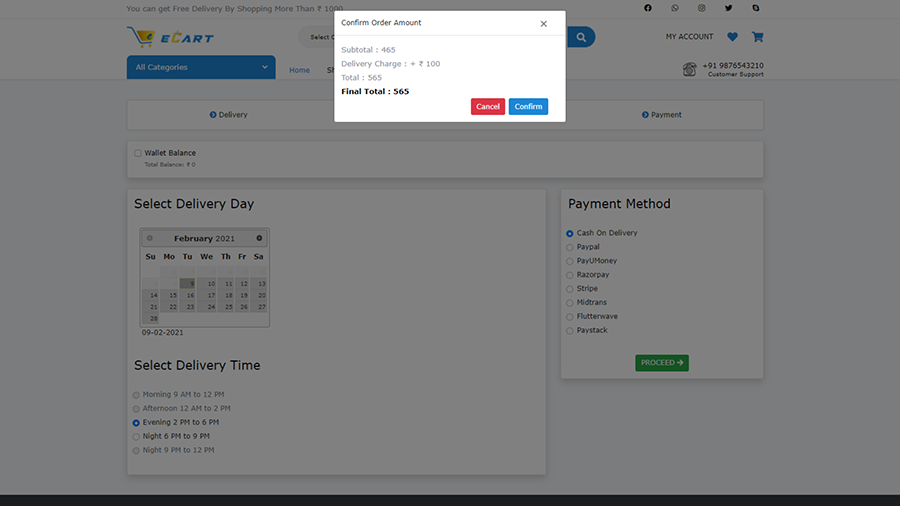Open the Twitter icon link
This screenshot has width=900, height=506.
pyautogui.click(x=729, y=8)
